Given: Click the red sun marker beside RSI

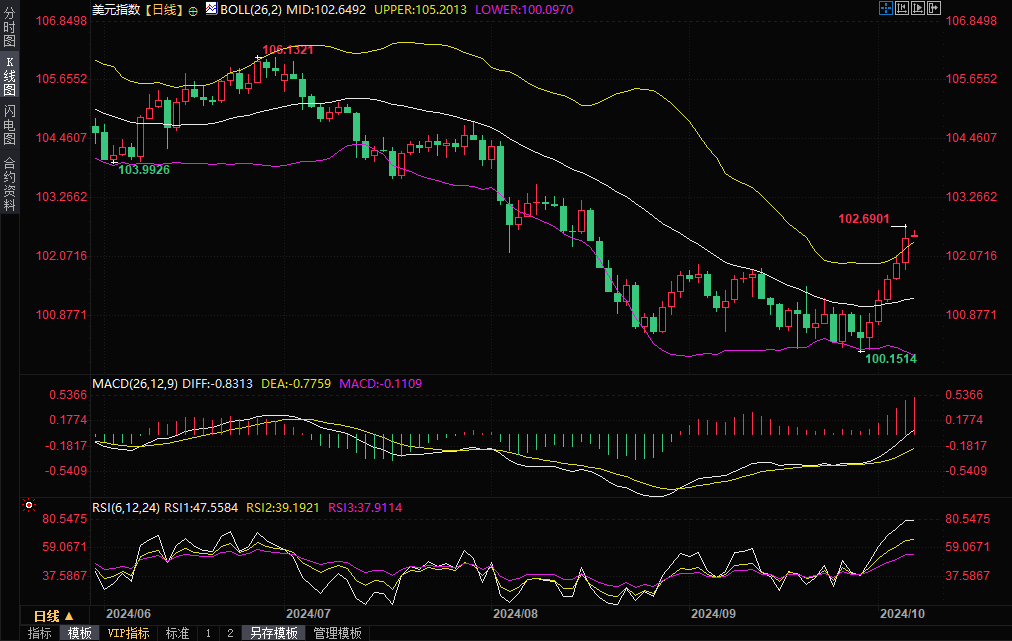Looking at the screenshot, I should [x=28, y=507].
